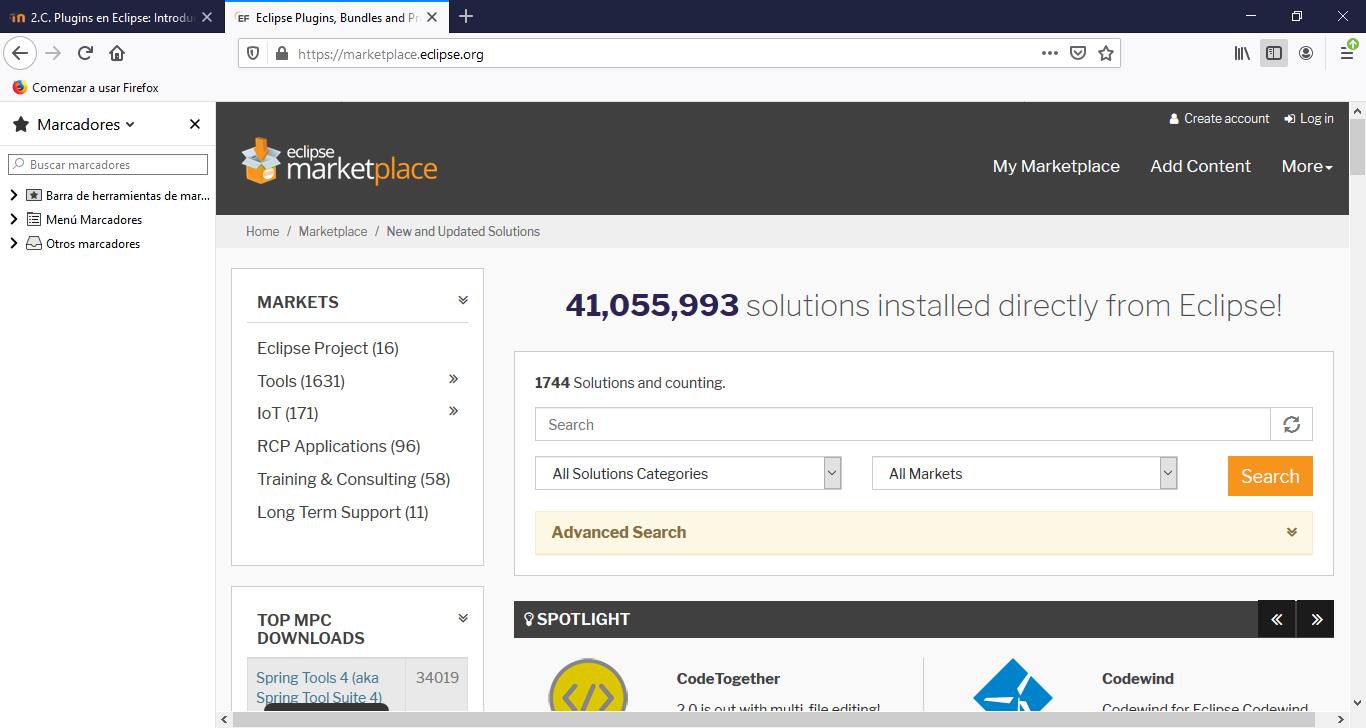Expand the 'Otros marcadores' folder
Screen dimensions: 1366x728
tap(14, 243)
